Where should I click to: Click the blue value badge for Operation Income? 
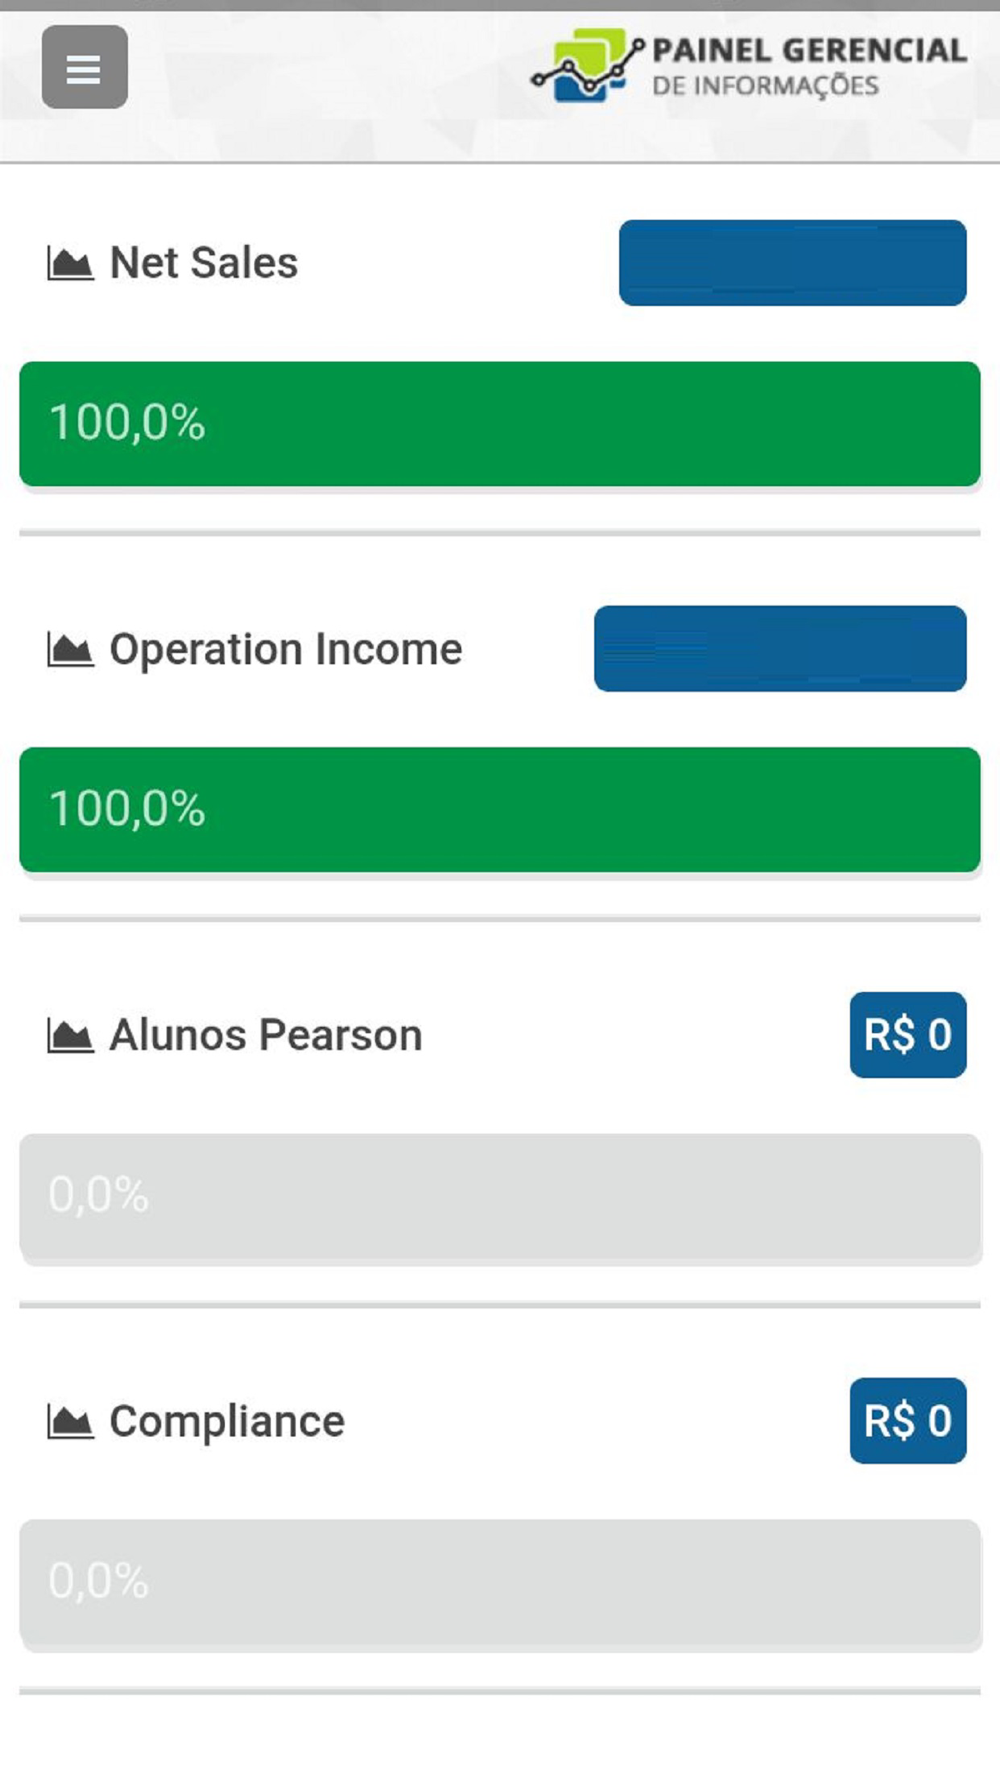tap(780, 648)
